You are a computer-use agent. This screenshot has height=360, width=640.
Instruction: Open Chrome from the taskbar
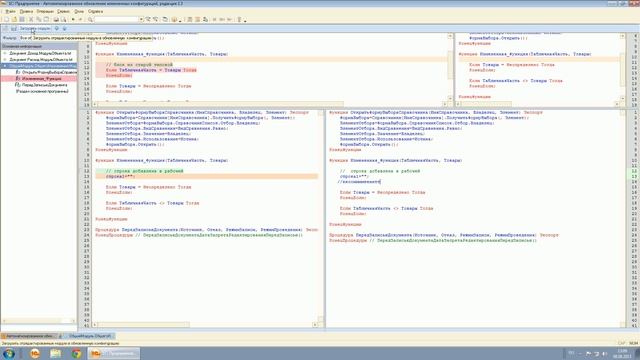(x=76, y=353)
